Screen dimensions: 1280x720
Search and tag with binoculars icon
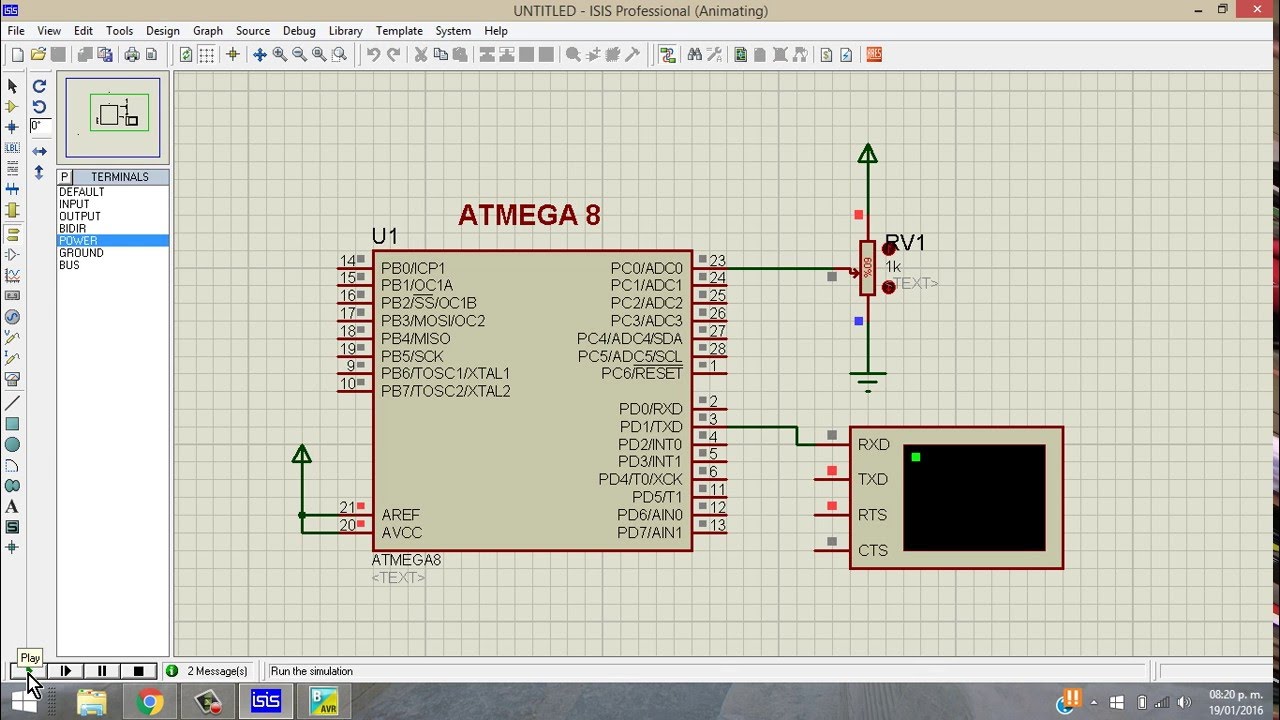point(694,55)
